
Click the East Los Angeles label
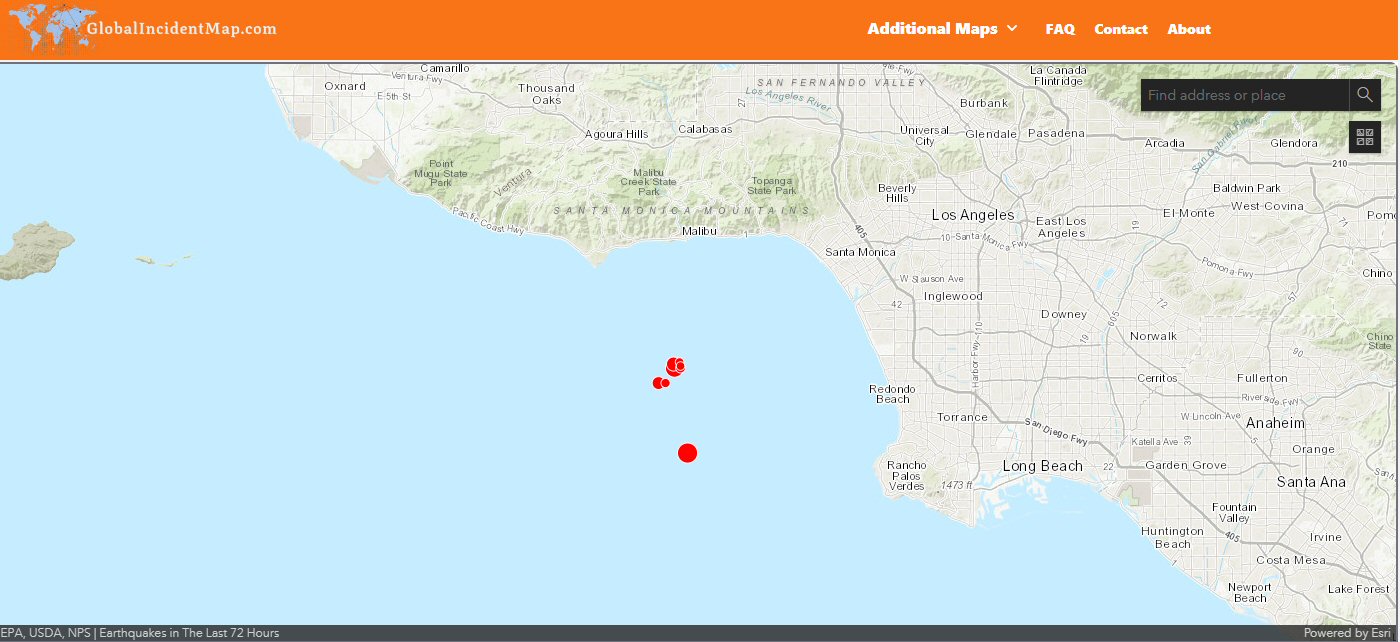tap(1061, 227)
